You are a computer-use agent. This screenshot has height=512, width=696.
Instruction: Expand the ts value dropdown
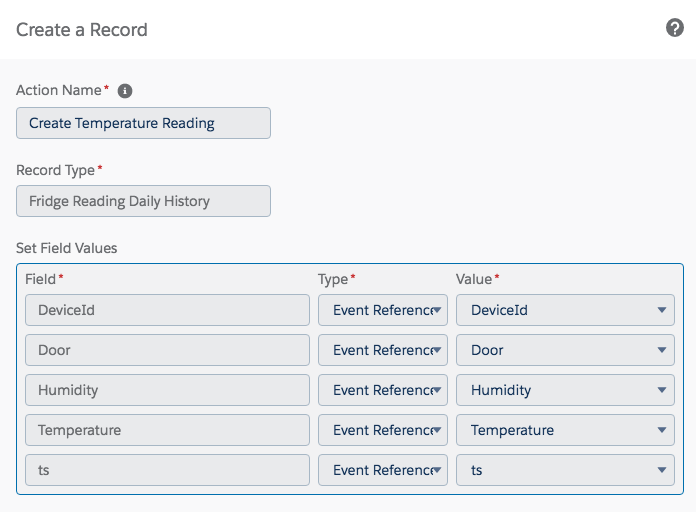tap(565, 470)
